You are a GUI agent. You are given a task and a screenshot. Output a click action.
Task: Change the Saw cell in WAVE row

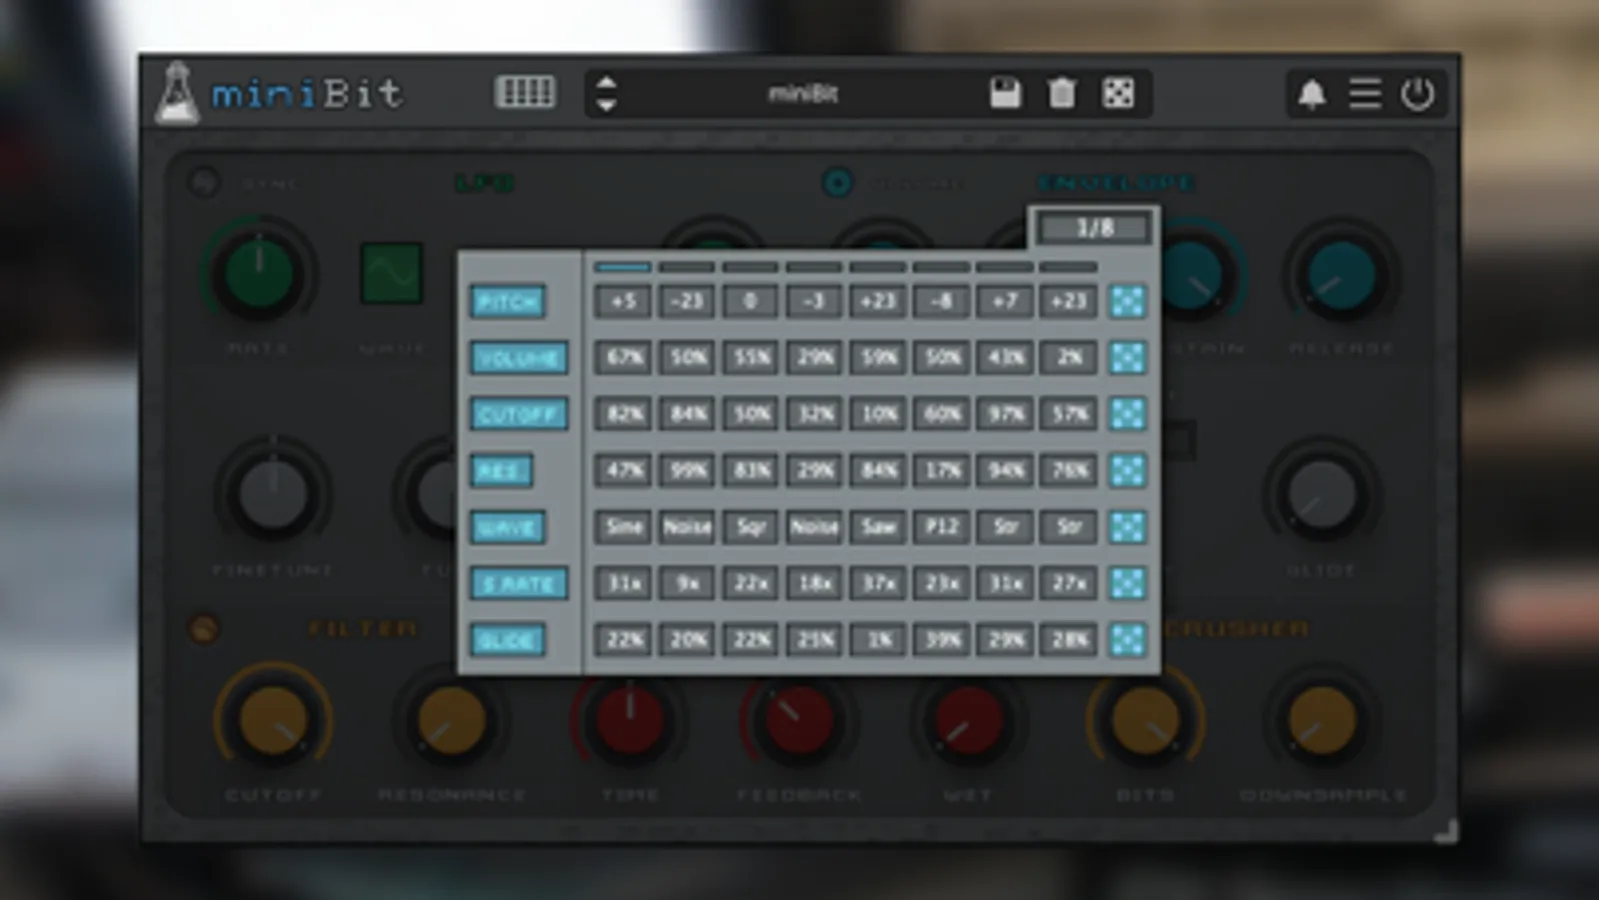point(878,527)
